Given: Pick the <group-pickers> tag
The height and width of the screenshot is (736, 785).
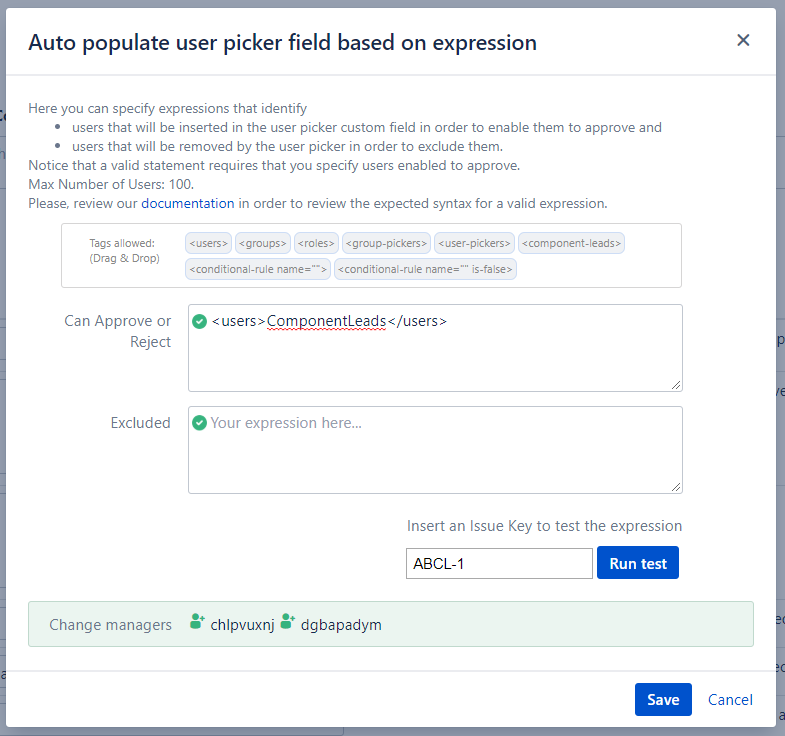Looking at the screenshot, I should [386, 243].
